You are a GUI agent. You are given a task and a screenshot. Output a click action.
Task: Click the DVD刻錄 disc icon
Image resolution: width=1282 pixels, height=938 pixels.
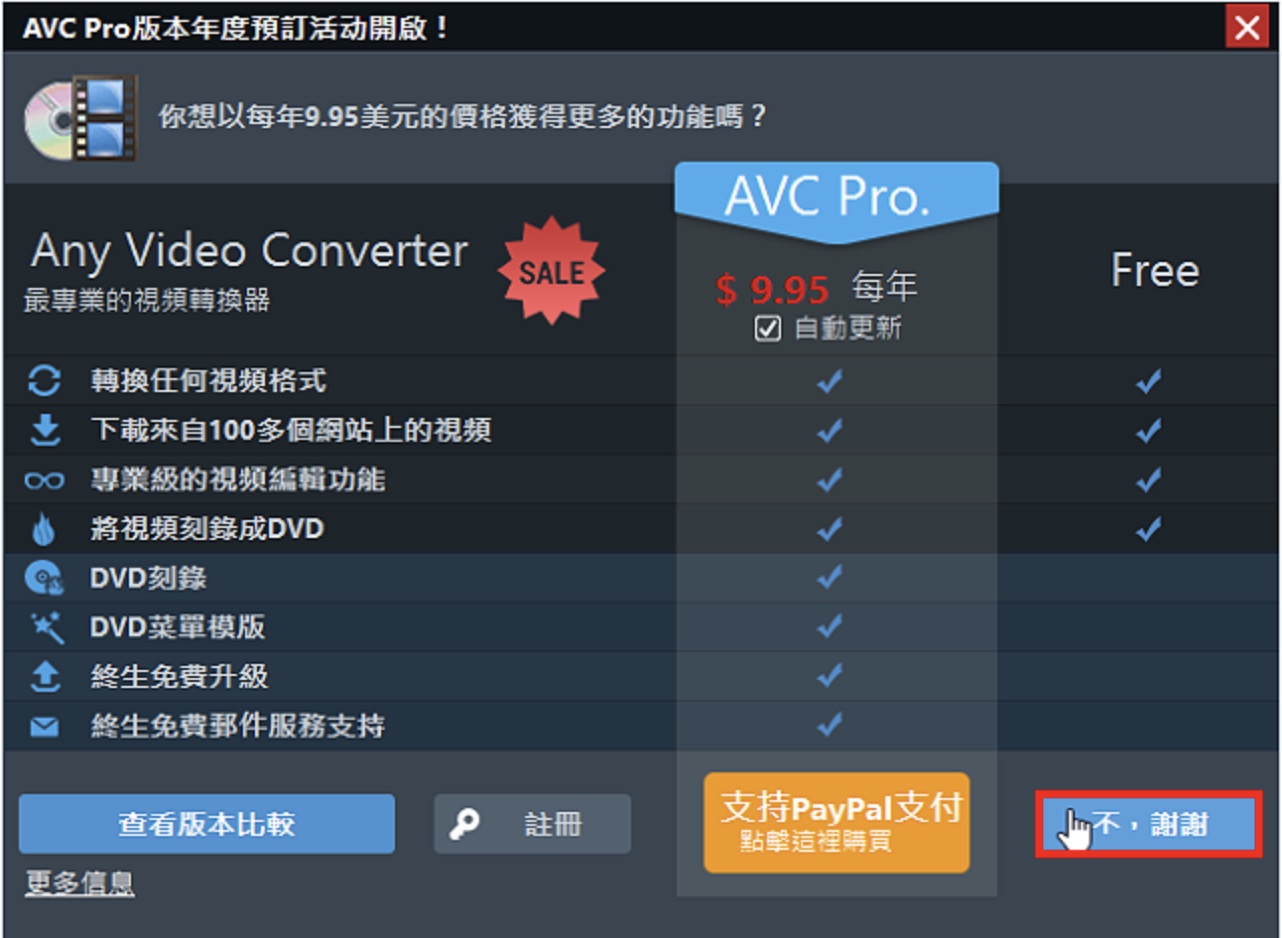[44, 578]
